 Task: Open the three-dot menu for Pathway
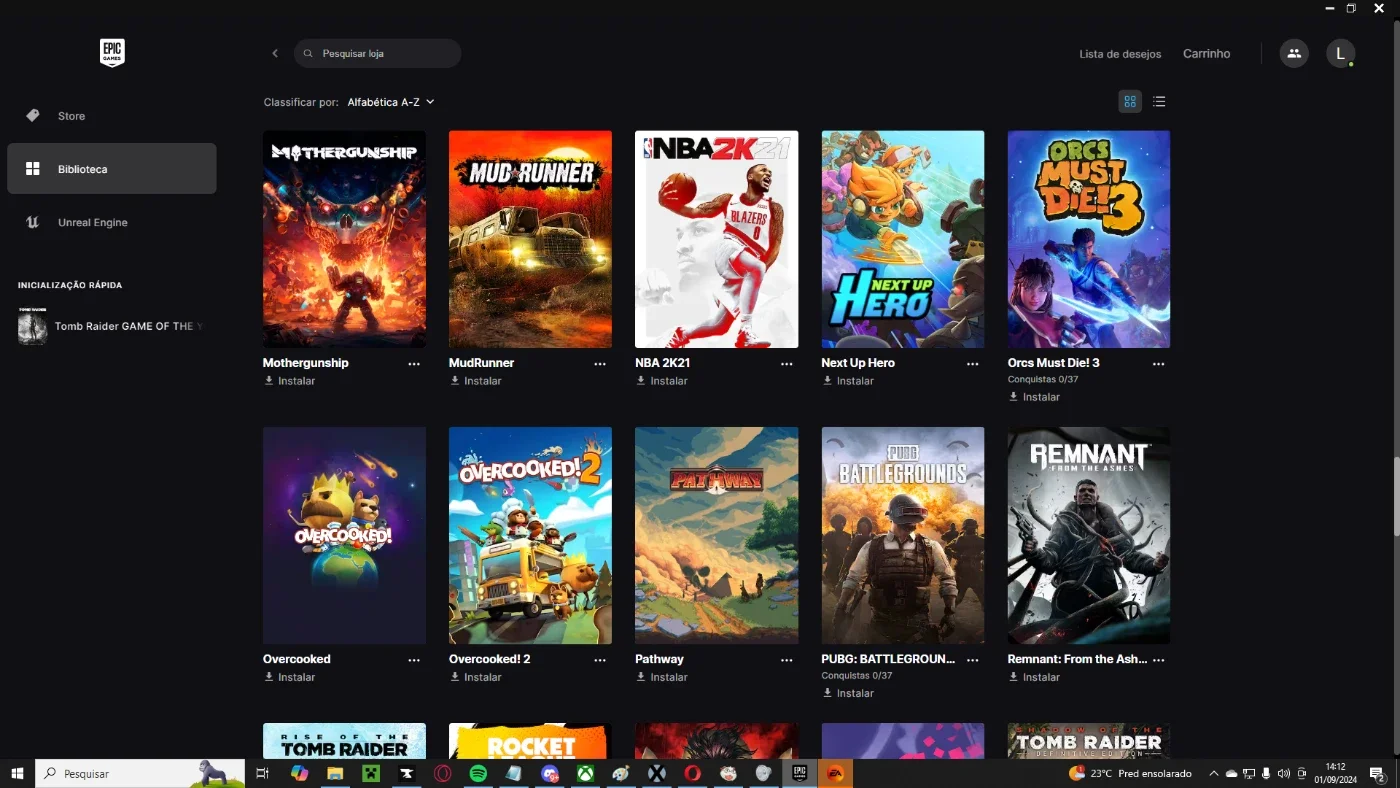(786, 660)
